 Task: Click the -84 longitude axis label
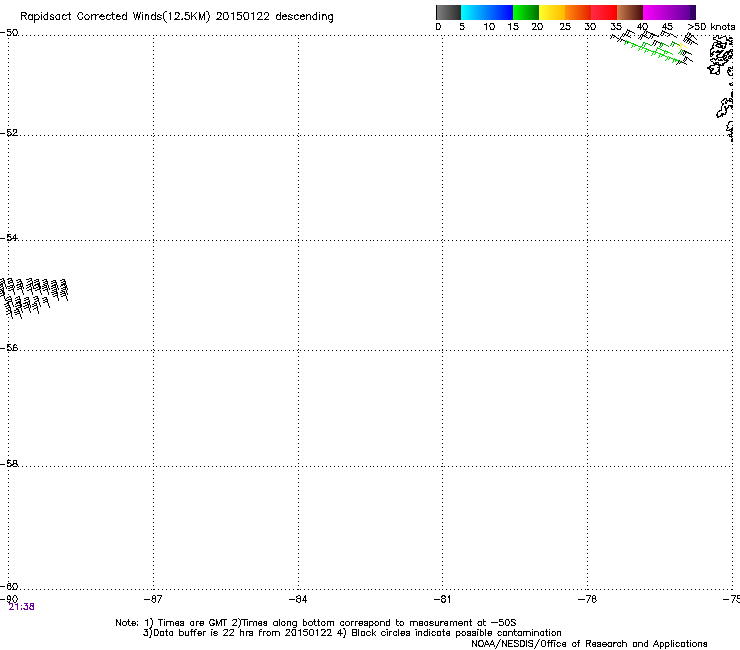pos(298,599)
